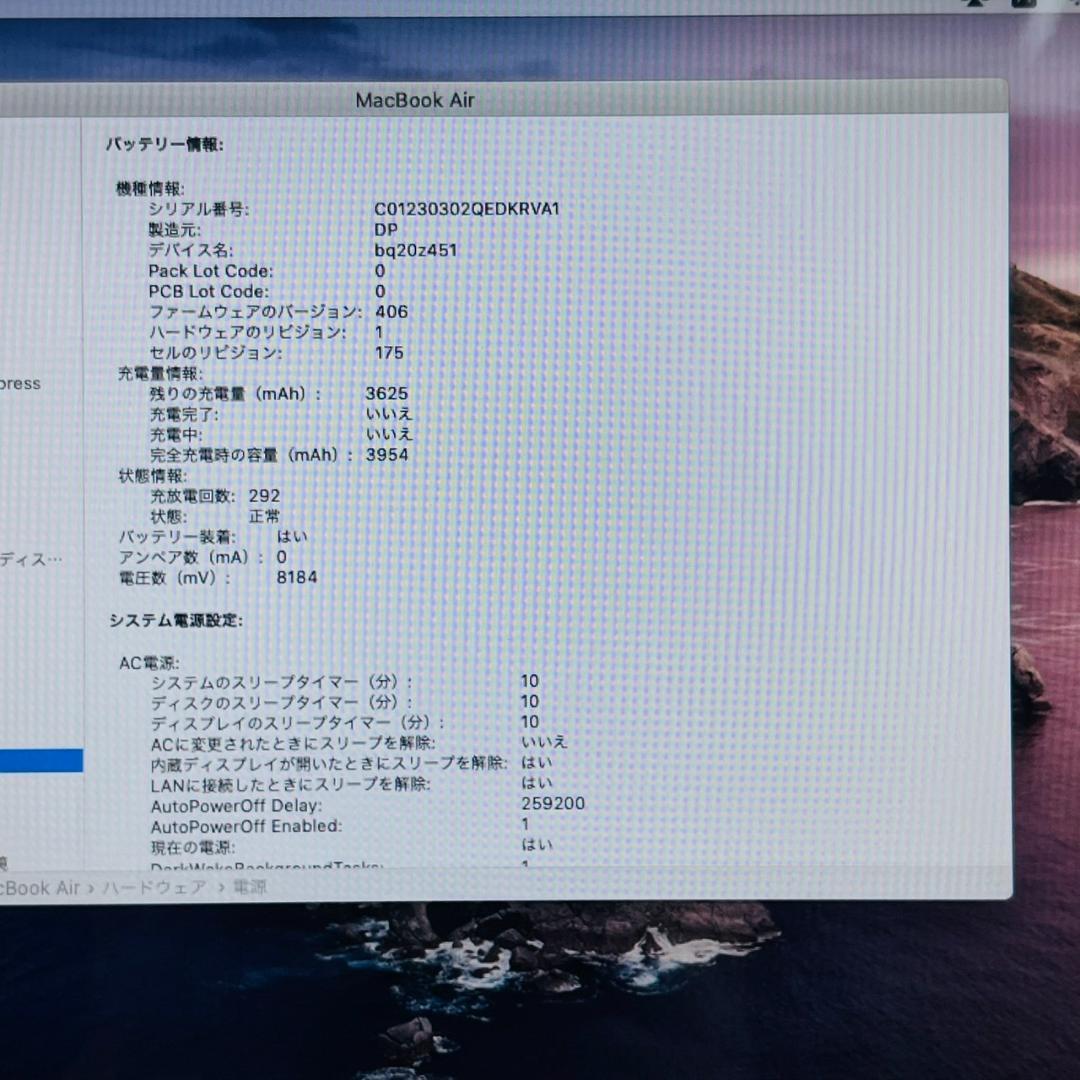
Task: Select the 充放電回数 value 292
Action: [x=265, y=495]
